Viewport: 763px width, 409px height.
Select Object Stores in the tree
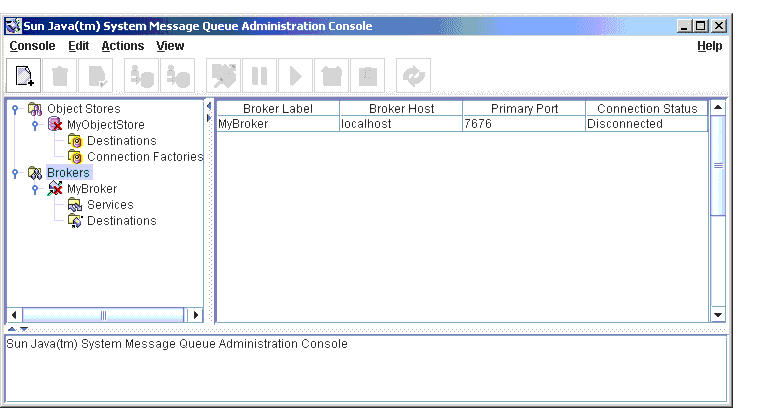pyautogui.click(x=84, y=109)
